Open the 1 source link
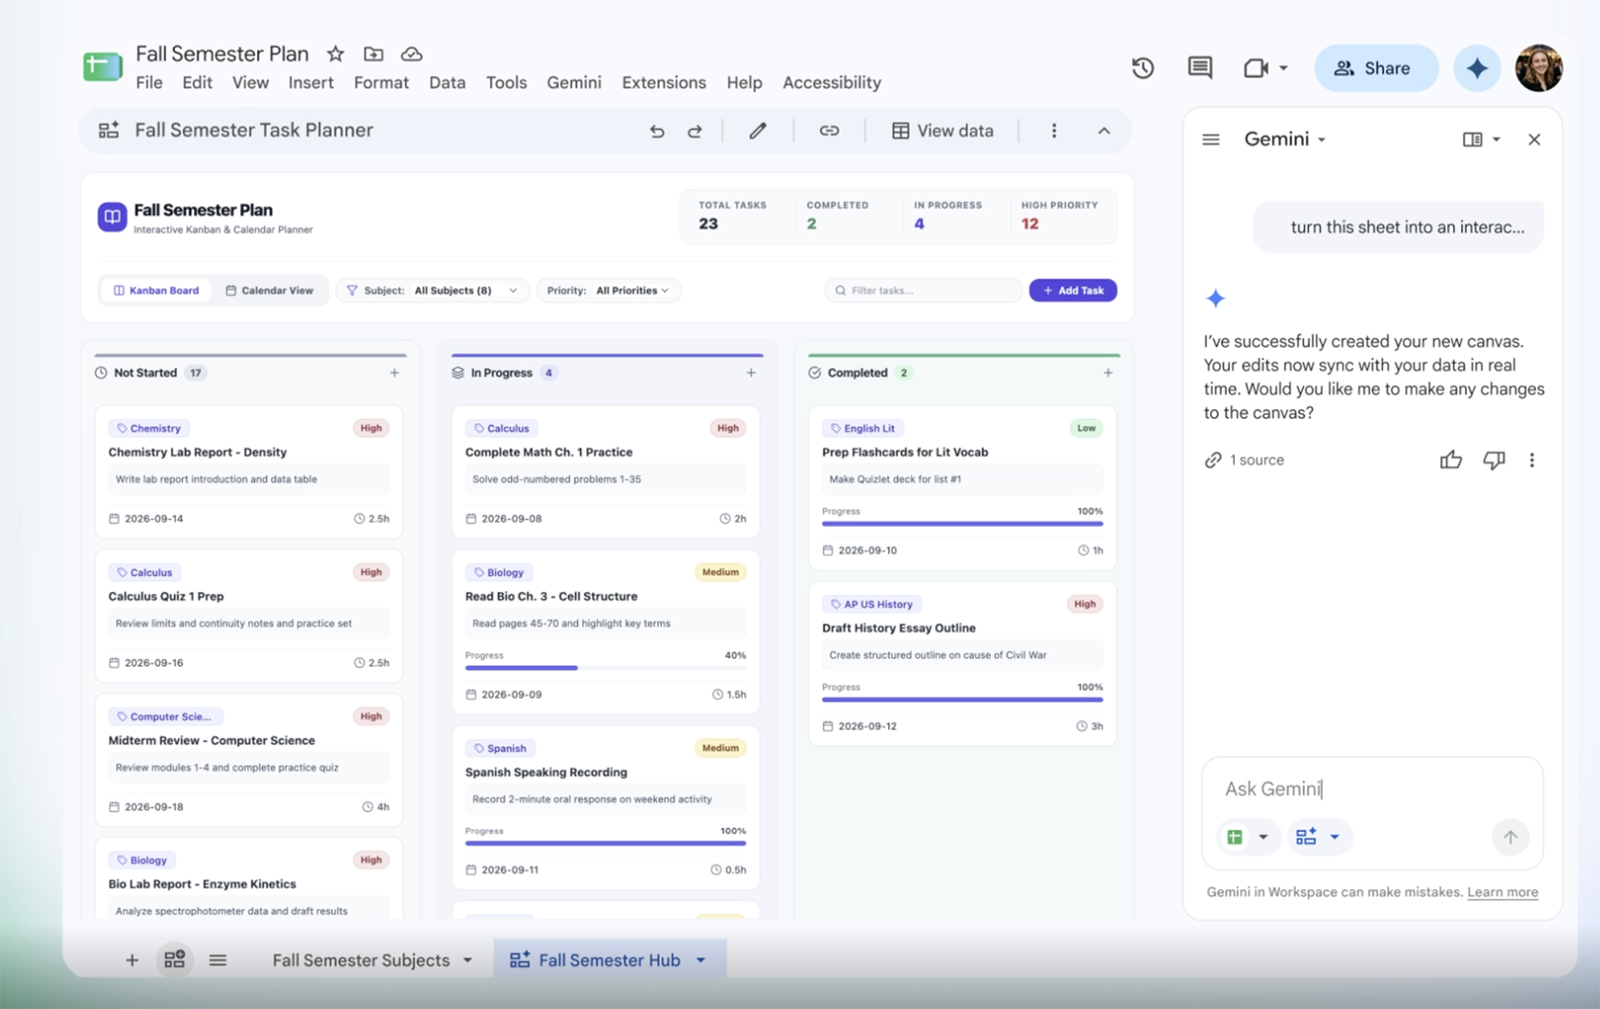The height and width of the screenshot is (1009, 1600). point(1245,460)
